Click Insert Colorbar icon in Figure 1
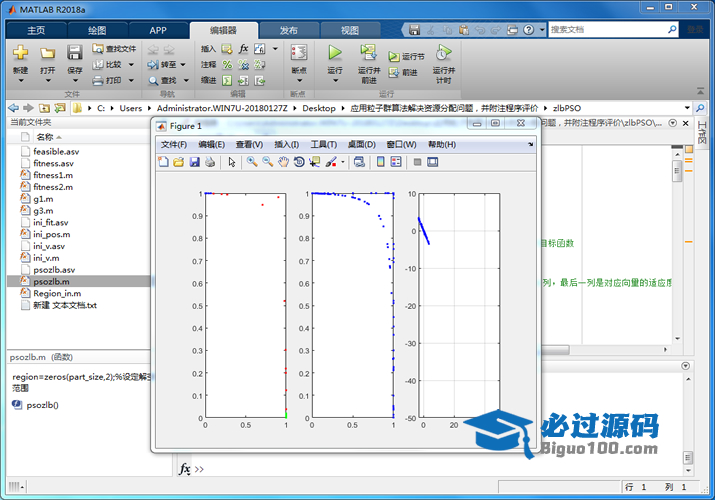The height and width of the screenshot is (500, 715). 380,162
